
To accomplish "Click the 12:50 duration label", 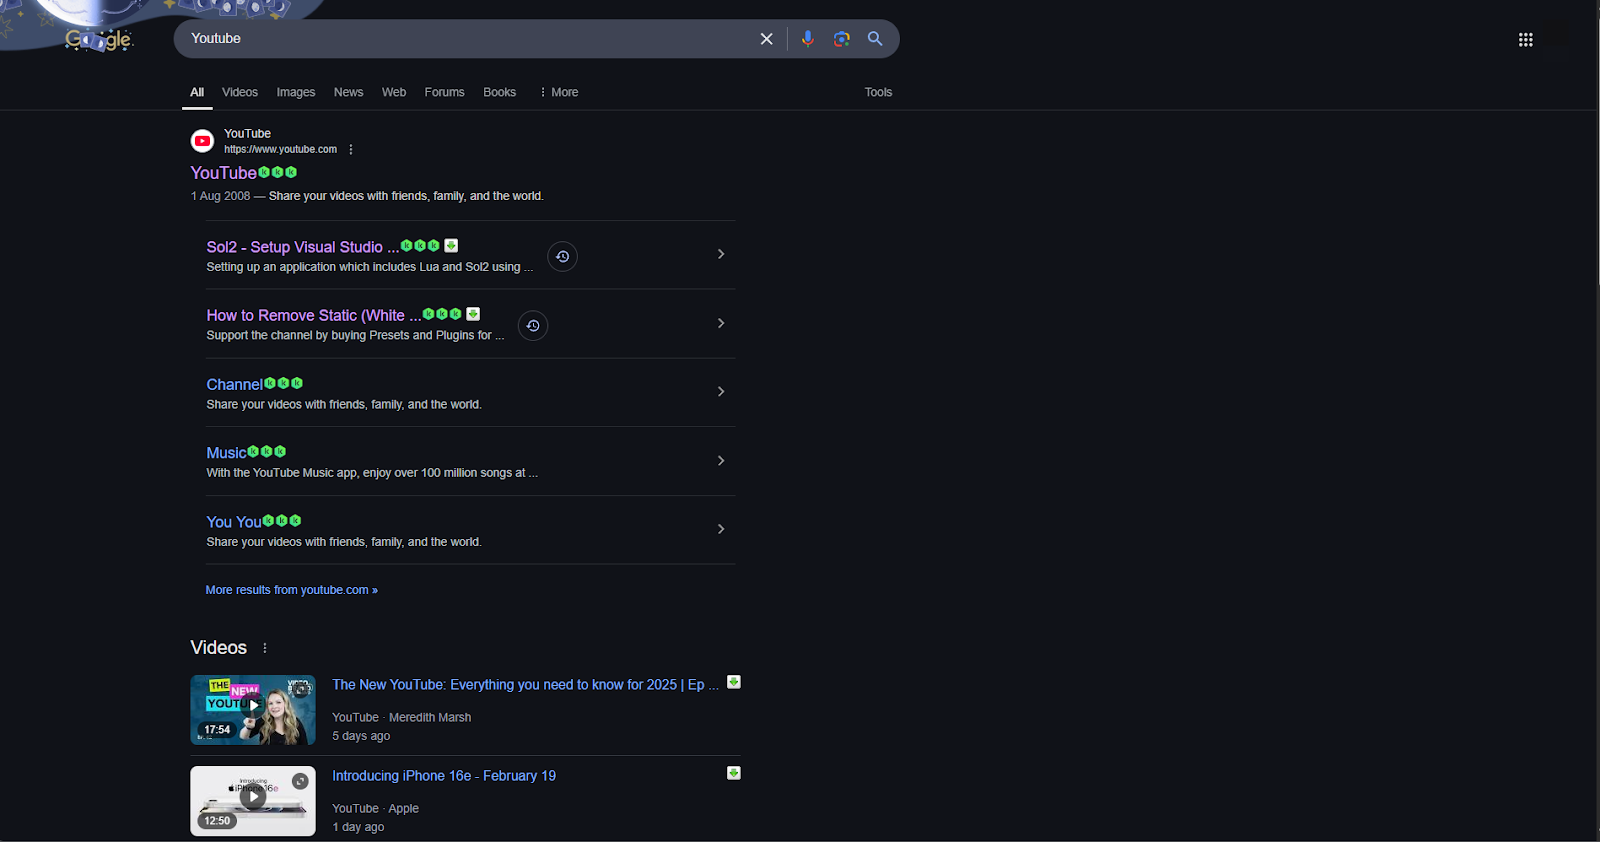I will coord(217,821).
